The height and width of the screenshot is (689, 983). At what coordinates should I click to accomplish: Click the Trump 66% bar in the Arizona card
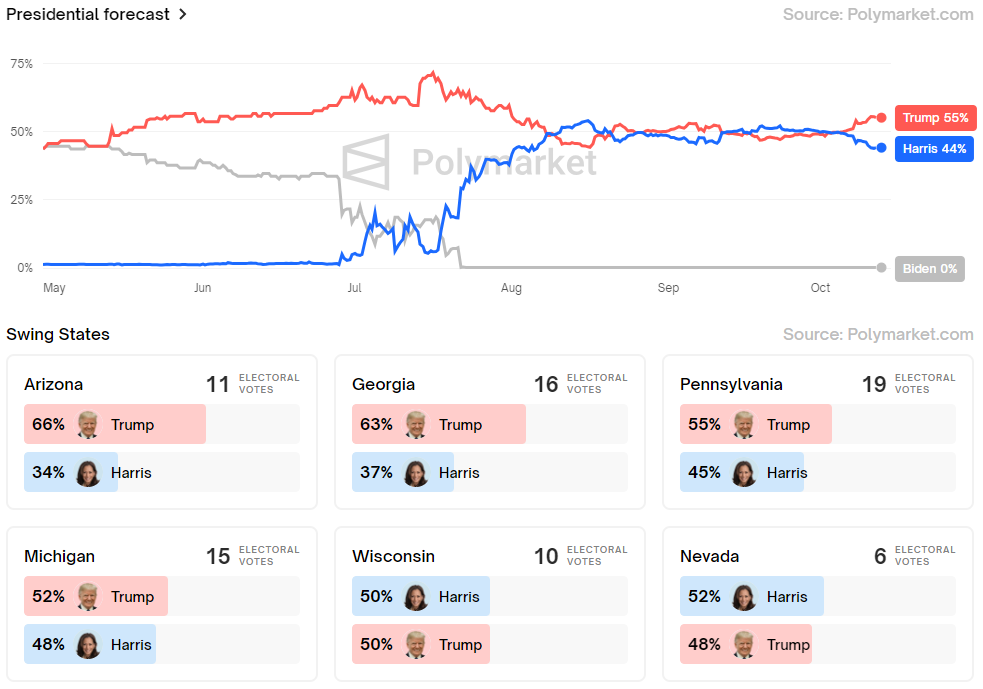coord(115,425)
